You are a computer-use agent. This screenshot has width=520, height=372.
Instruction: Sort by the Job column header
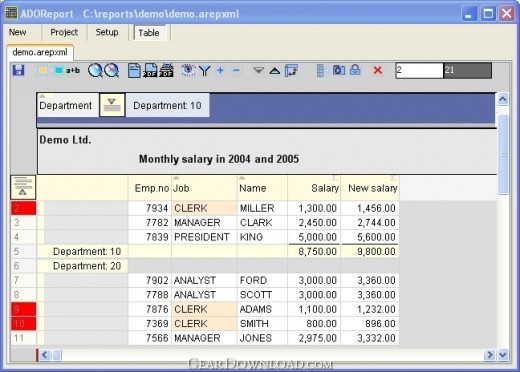point(204,188)
